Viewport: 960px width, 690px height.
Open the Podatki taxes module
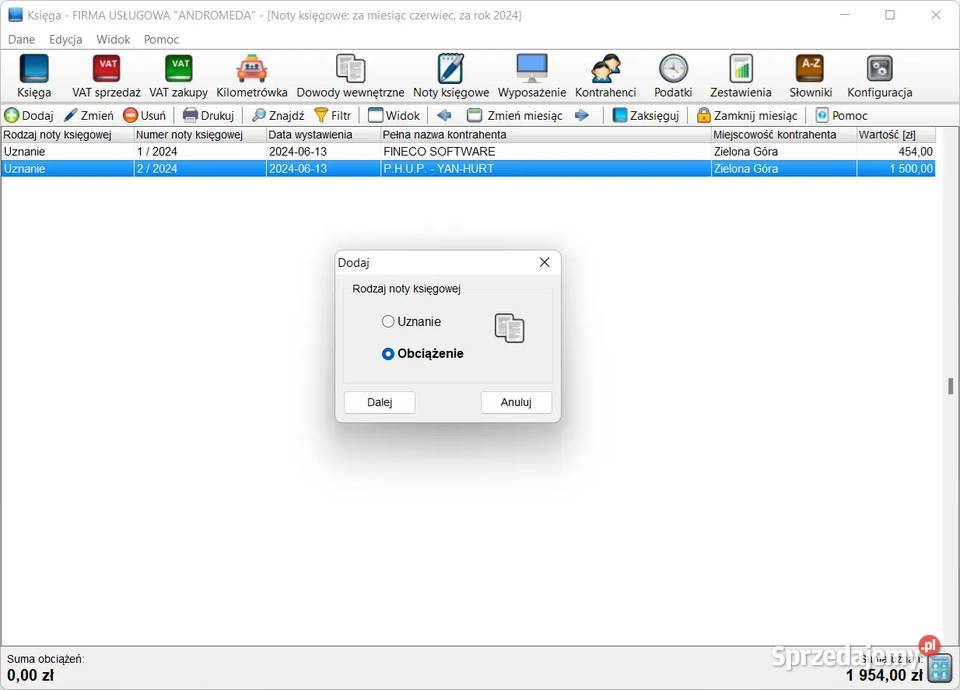[673, 76]
